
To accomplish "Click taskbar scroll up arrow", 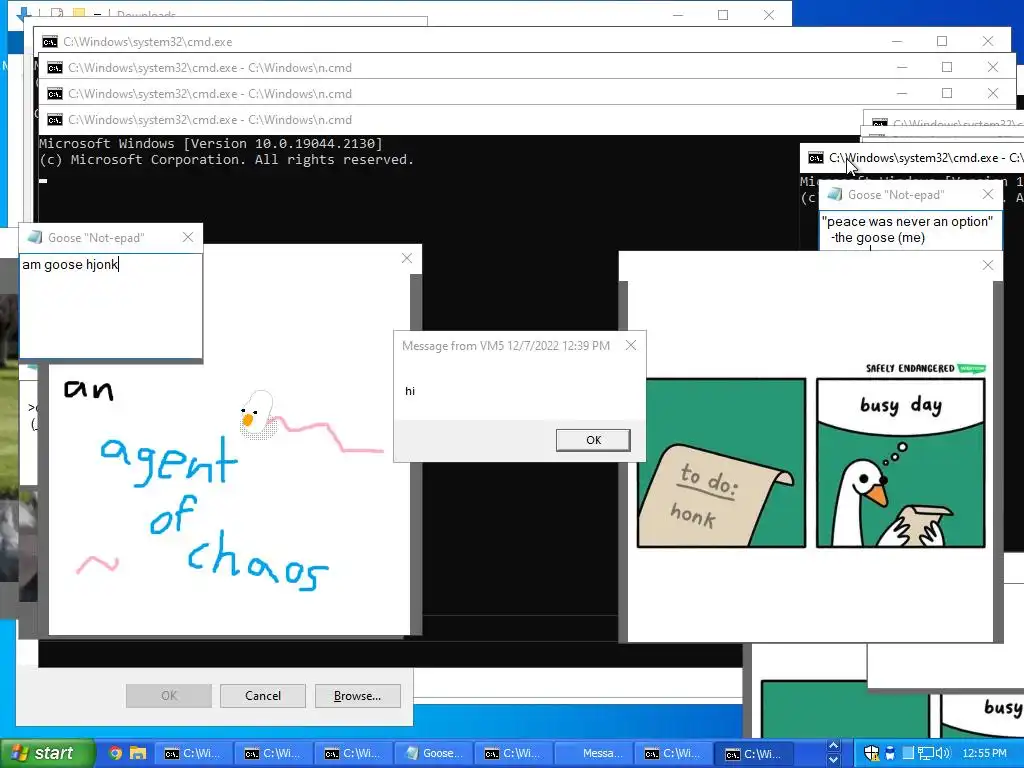I will 833,746.
